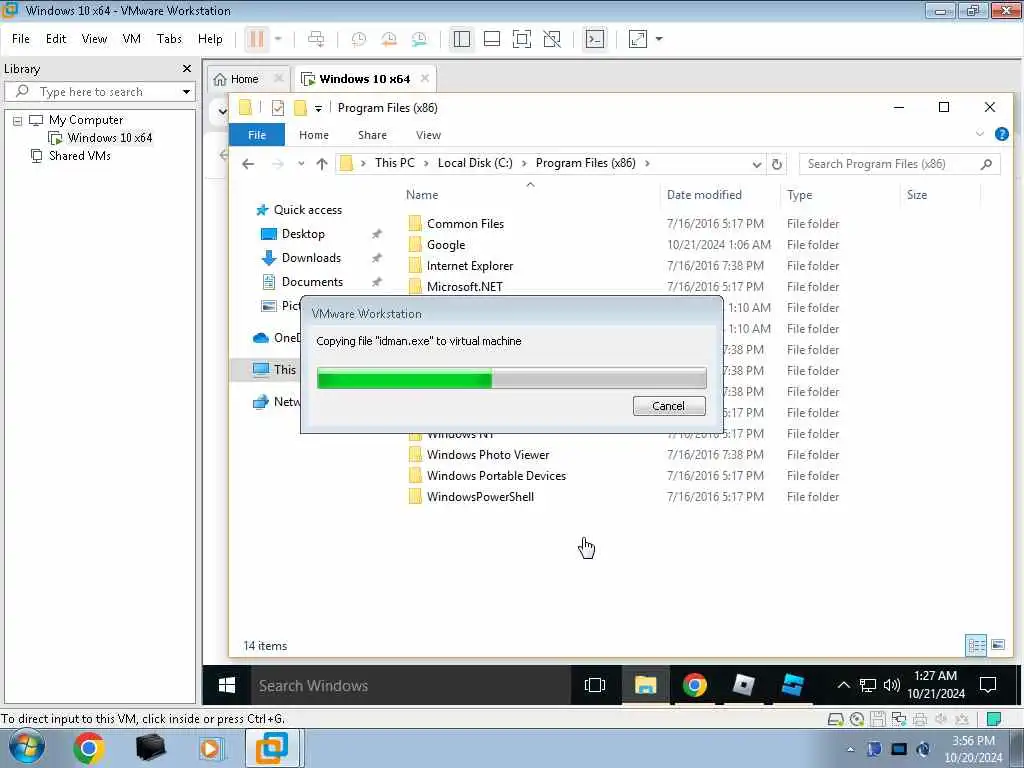Switch to details view icon
The image size is (1024, 768).
(976, 646)
